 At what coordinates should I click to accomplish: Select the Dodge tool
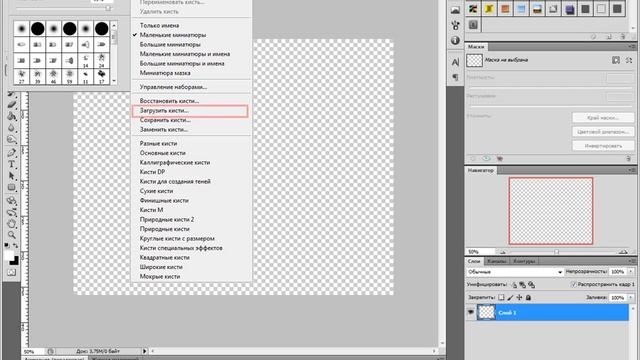[11, 140]
